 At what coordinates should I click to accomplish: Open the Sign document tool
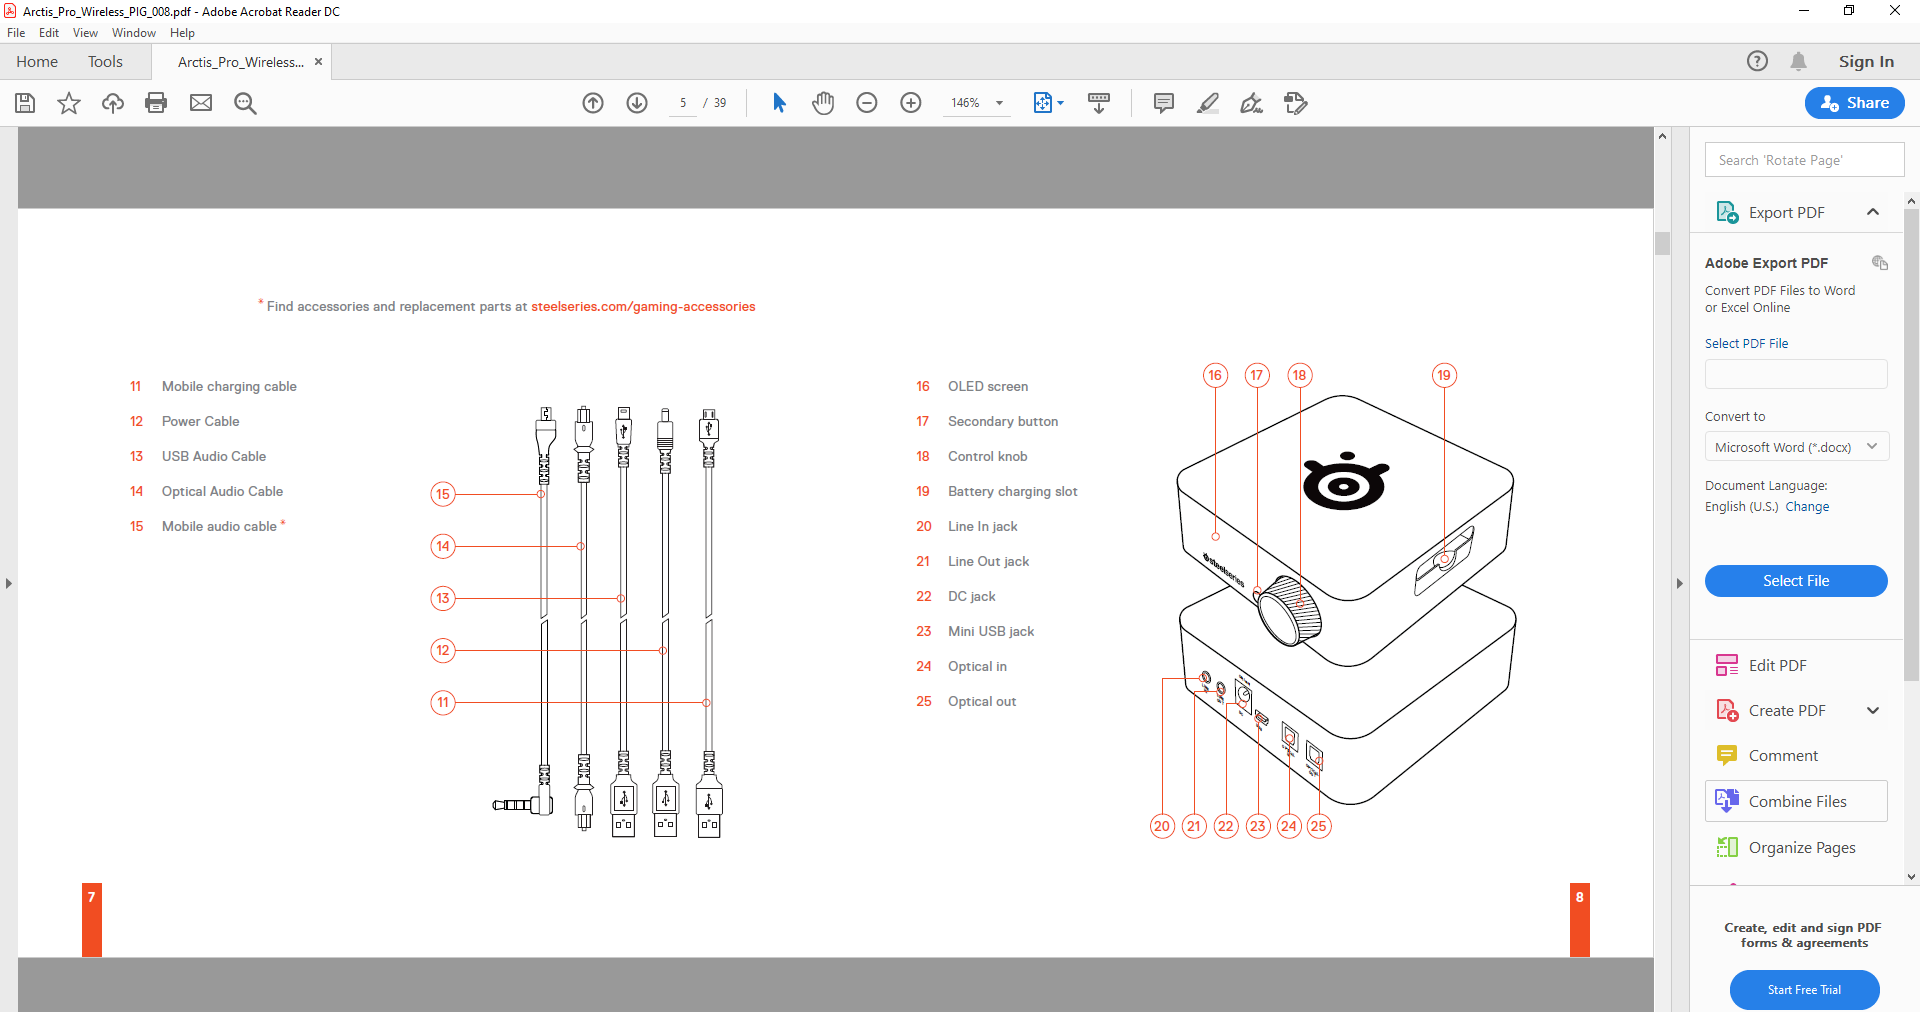(x=1252, y=103)
